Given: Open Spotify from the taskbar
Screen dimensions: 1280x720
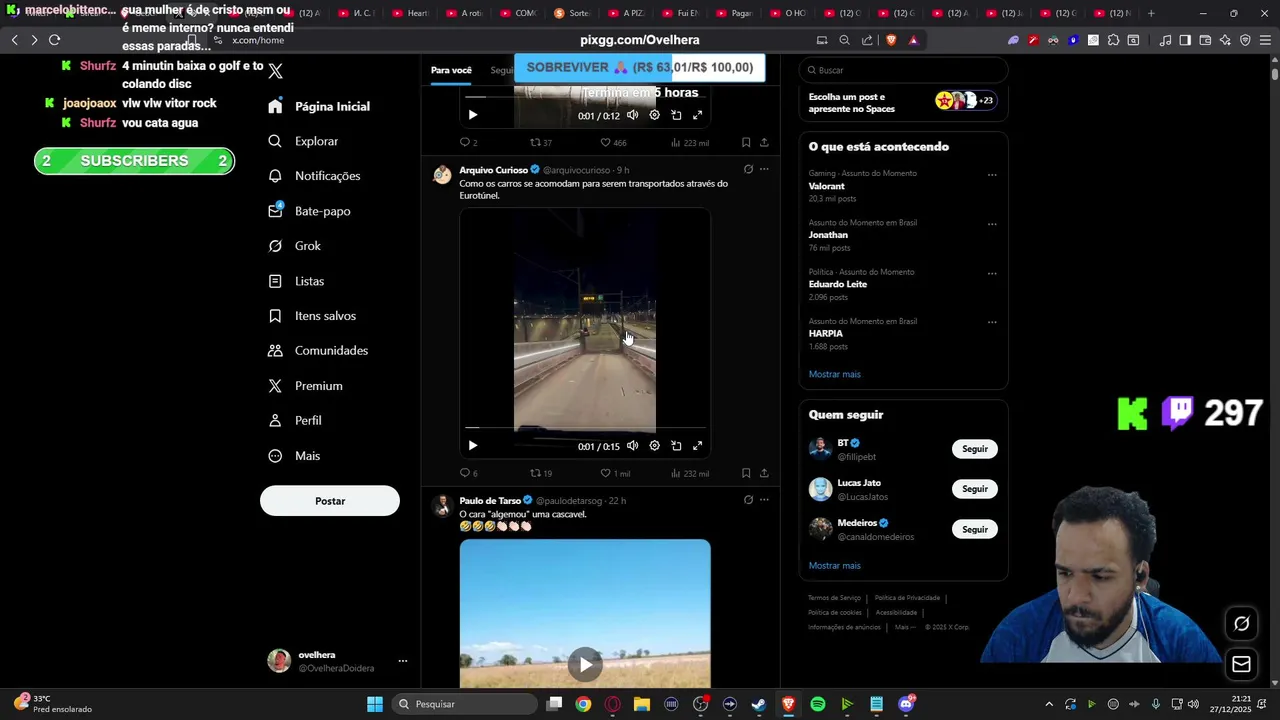Looking at the screenshot, I should pyautogui.click(x=818, y=704).
